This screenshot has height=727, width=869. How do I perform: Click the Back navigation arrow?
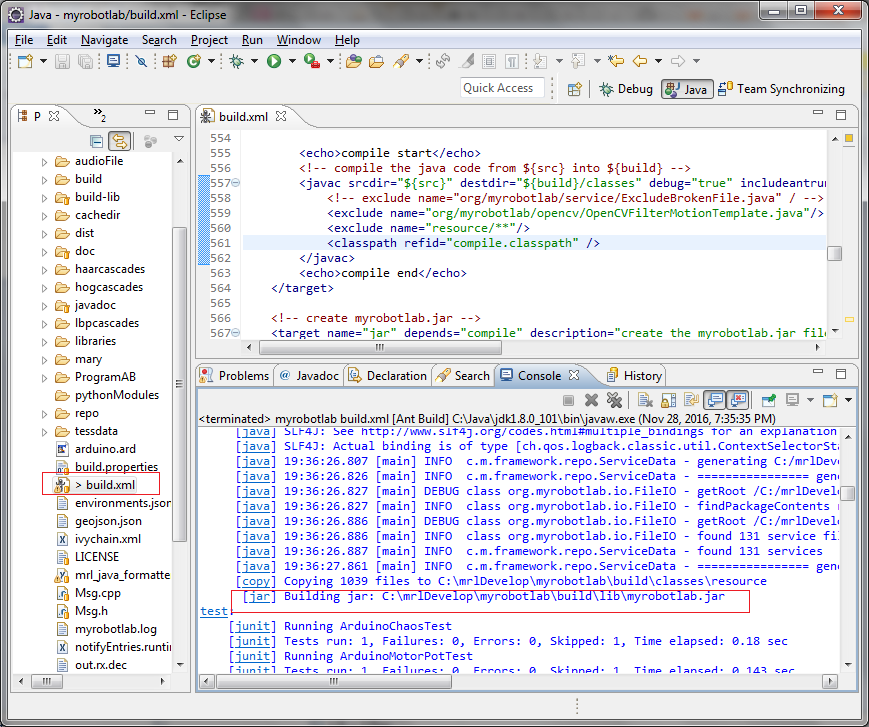(x=640, y=60)
